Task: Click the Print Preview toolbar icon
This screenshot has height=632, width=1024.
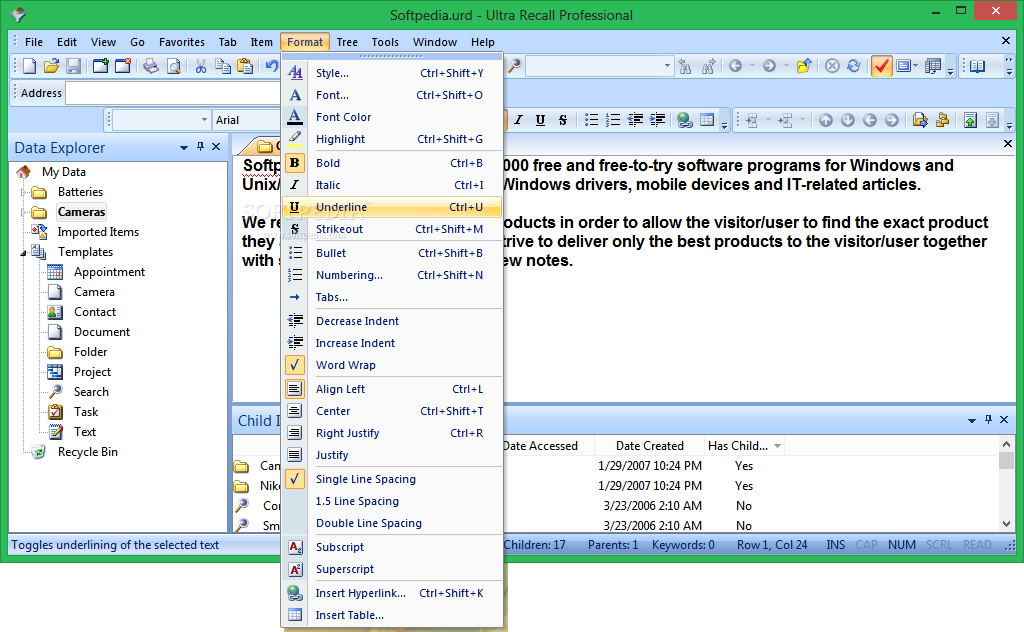Action: click(173, 66)
